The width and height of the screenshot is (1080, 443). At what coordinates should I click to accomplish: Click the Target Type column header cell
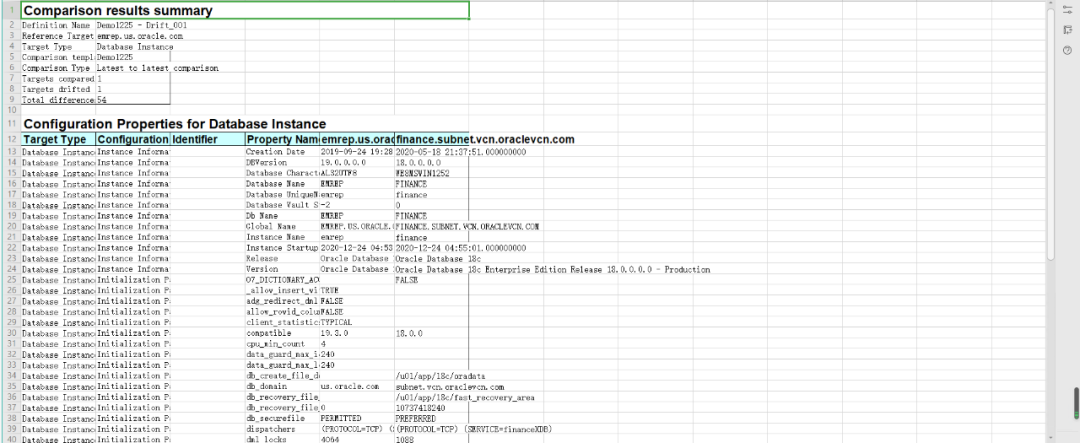(58, 139)
